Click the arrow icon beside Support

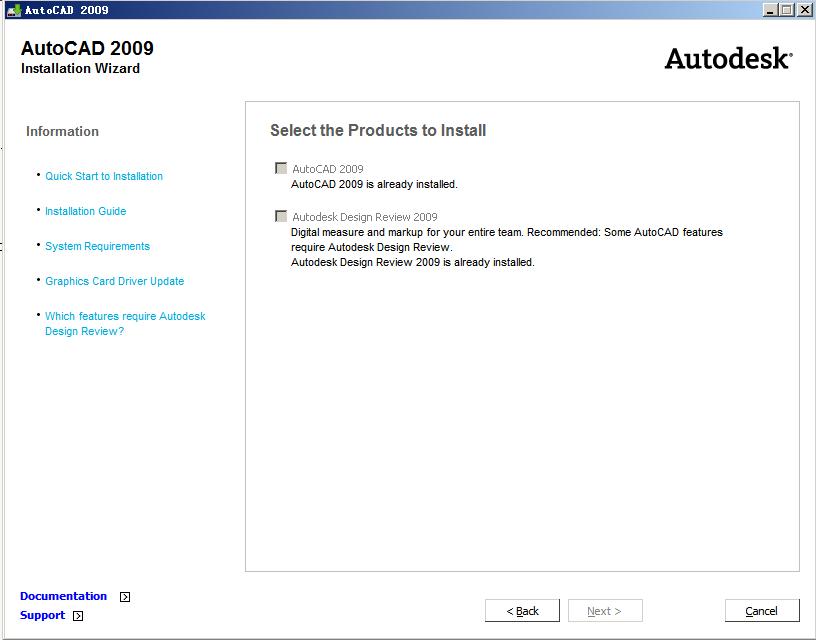pos(78,616)
